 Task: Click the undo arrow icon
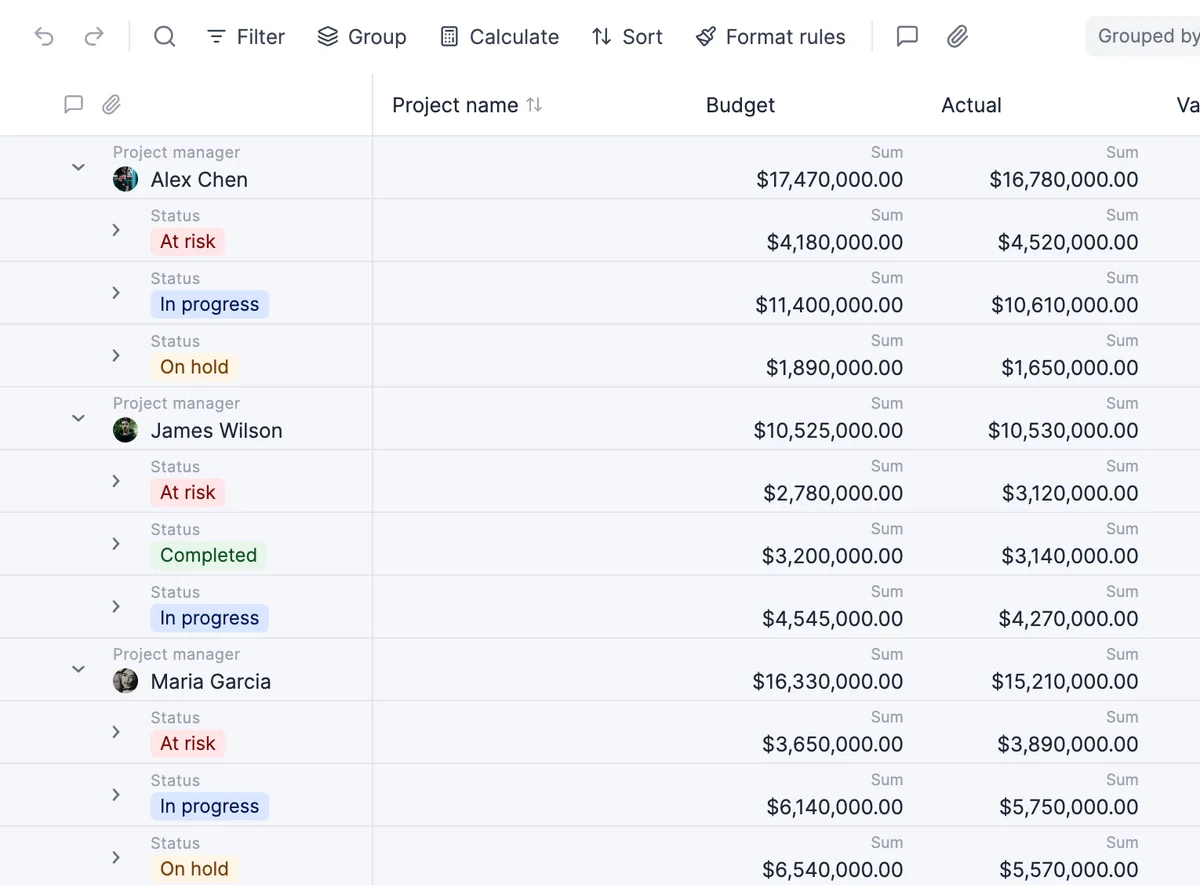(x=44, y=37)
